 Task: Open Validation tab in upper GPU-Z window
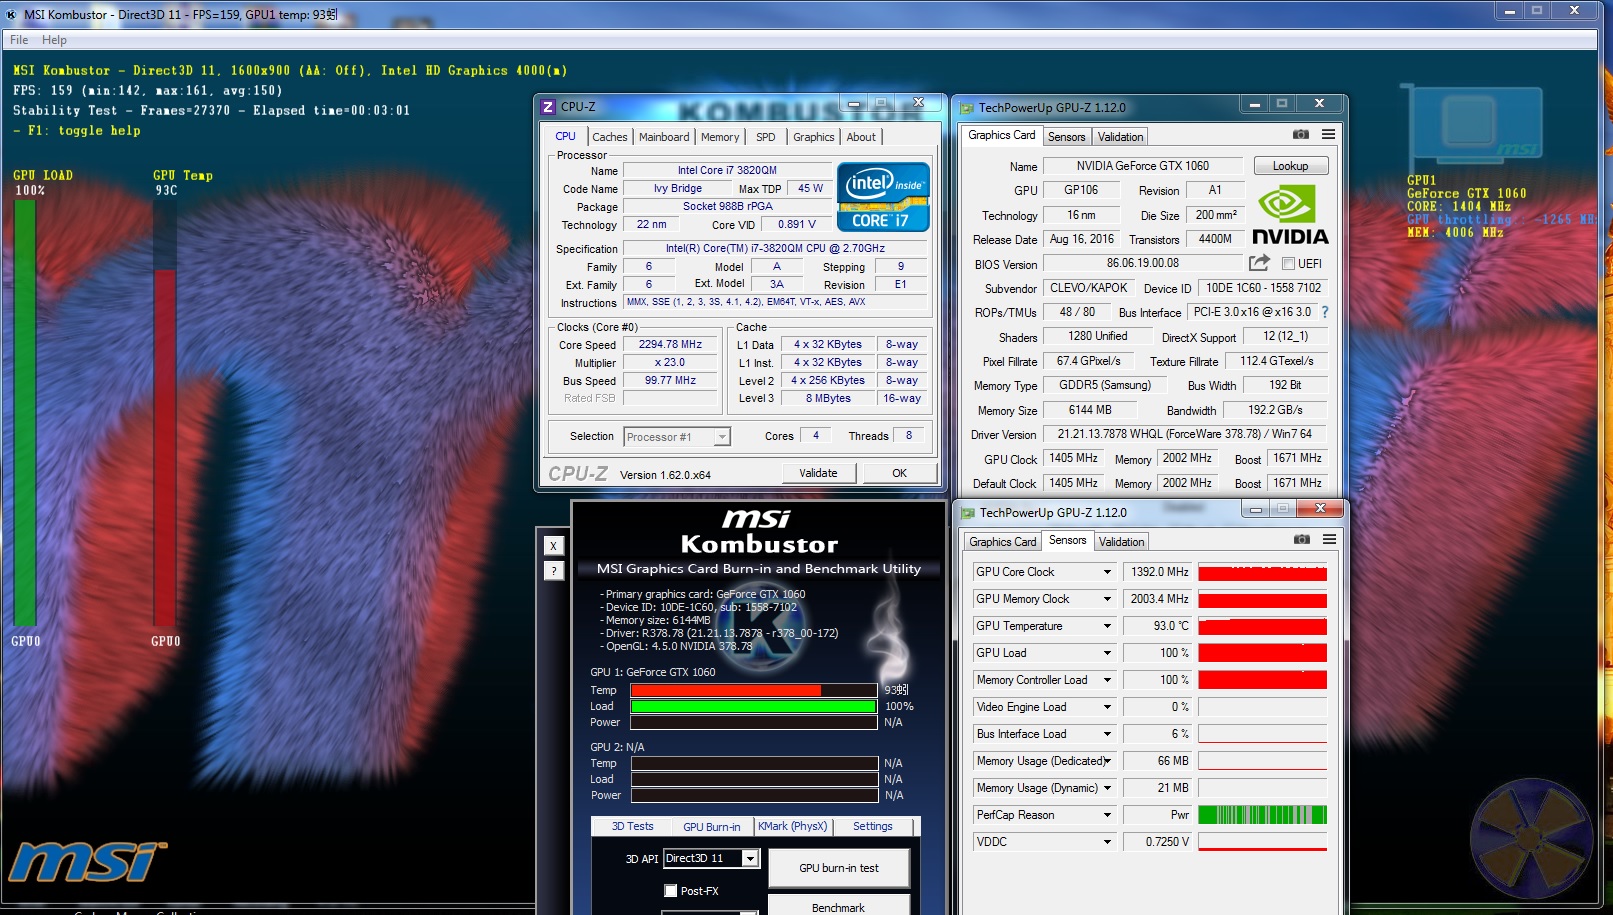(1120, 137)
